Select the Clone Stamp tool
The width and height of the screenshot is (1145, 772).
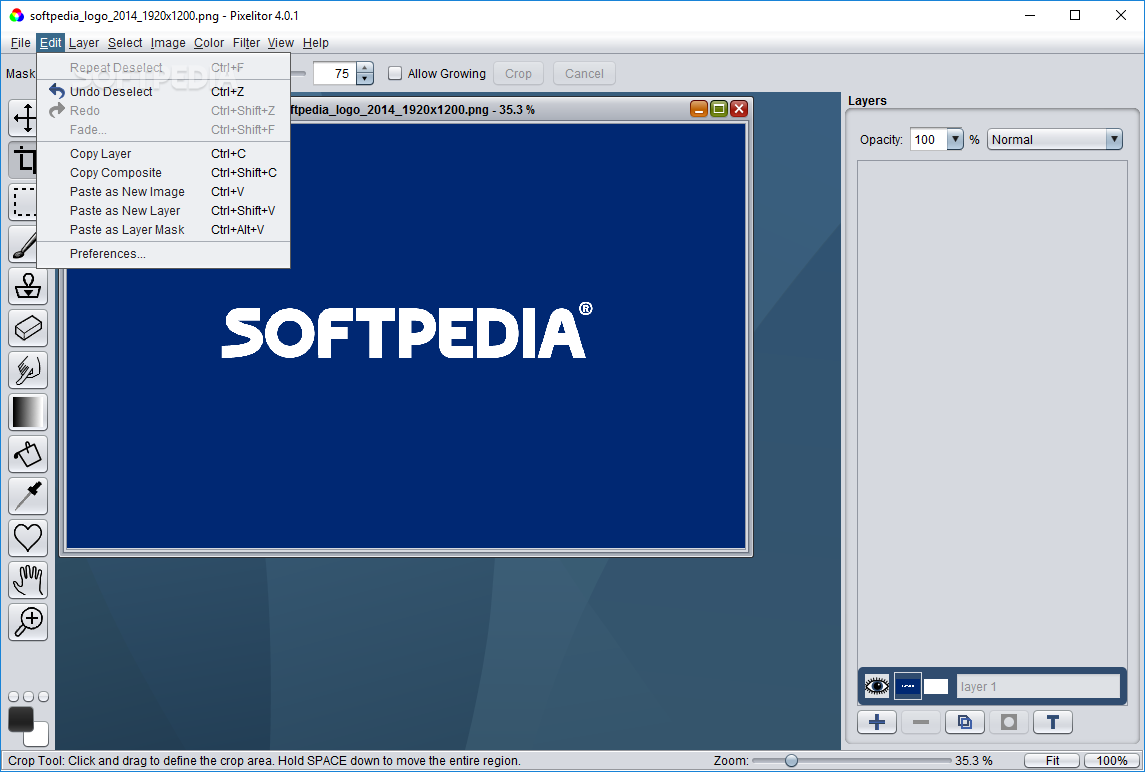coord(28,286)
